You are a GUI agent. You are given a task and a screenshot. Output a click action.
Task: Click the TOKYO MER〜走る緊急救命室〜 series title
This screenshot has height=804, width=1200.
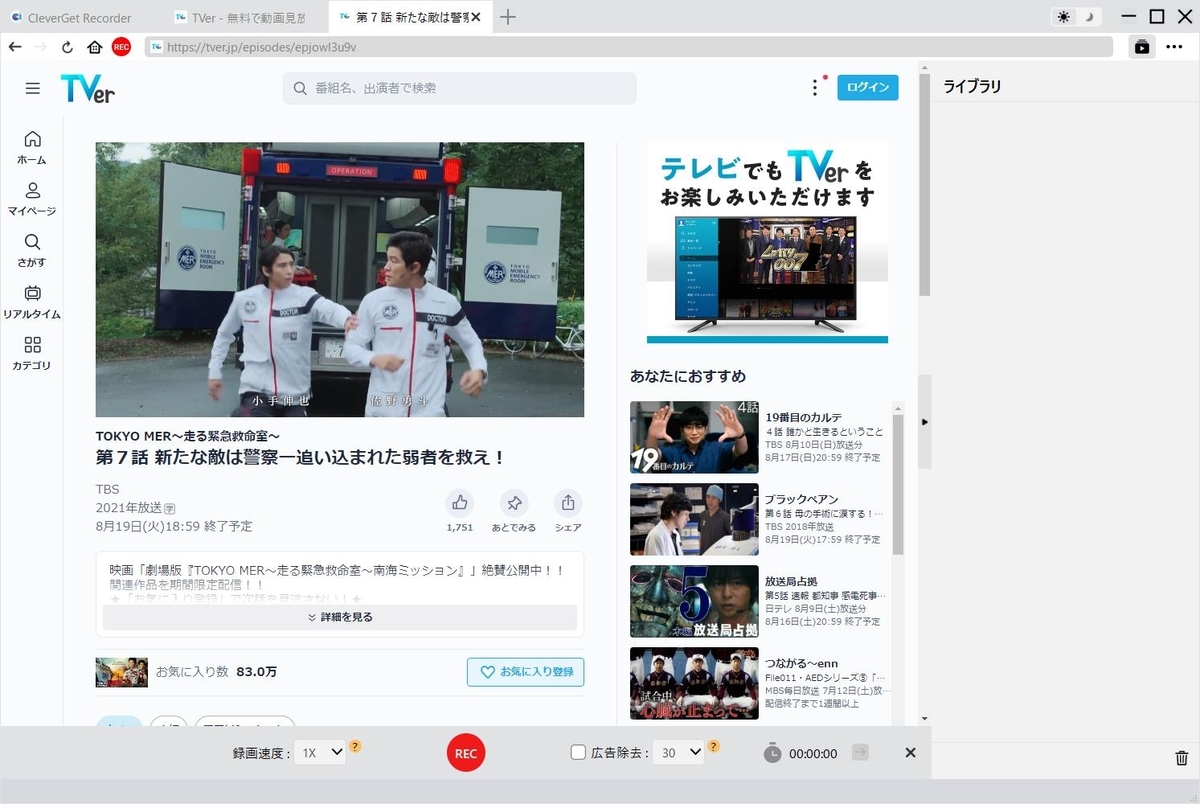187,436
